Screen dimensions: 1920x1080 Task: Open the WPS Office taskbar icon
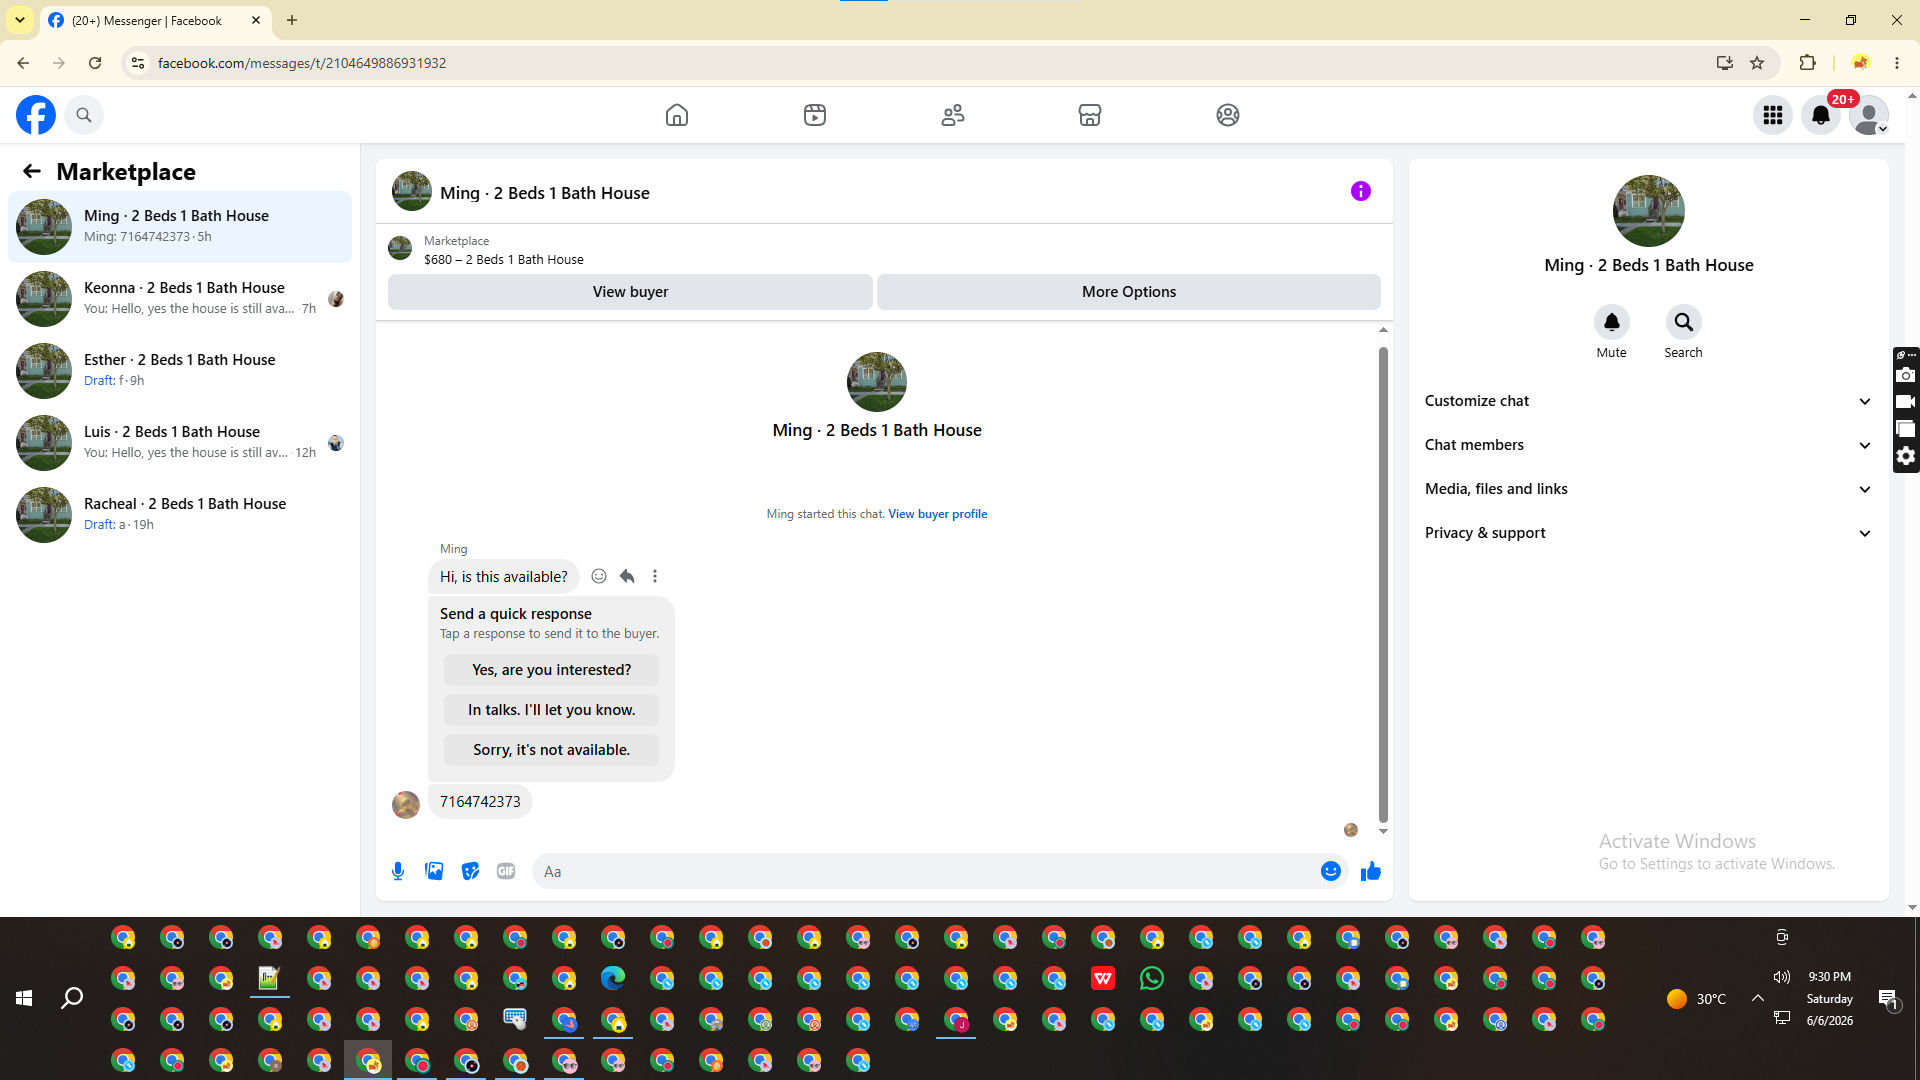pyautogui.click(x=1103, y=978)
